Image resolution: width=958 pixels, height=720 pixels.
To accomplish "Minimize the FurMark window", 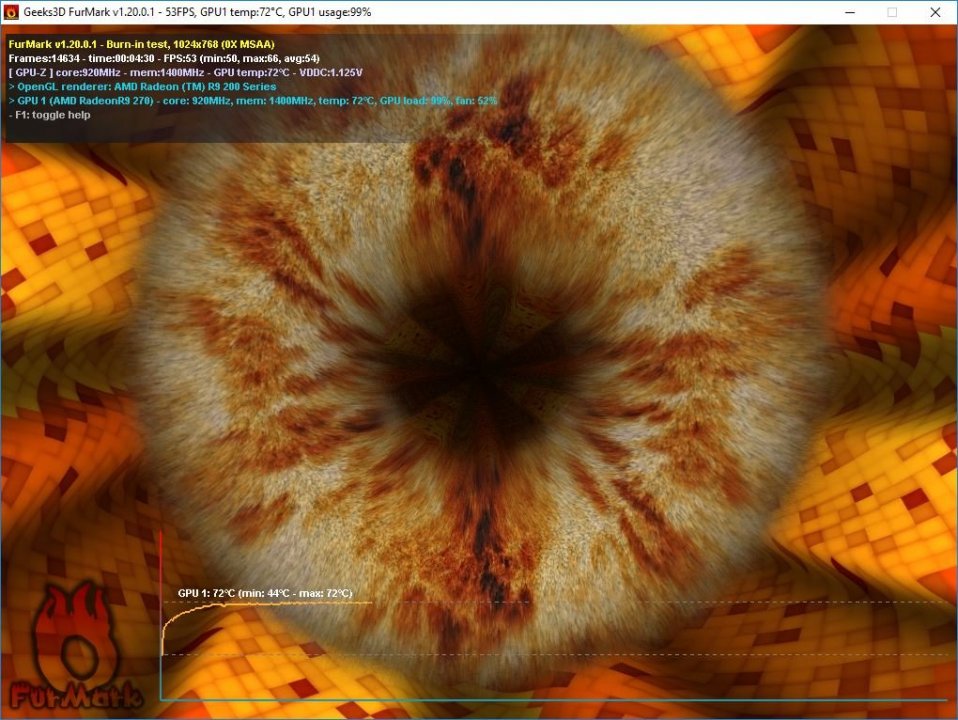I will 850,12.
